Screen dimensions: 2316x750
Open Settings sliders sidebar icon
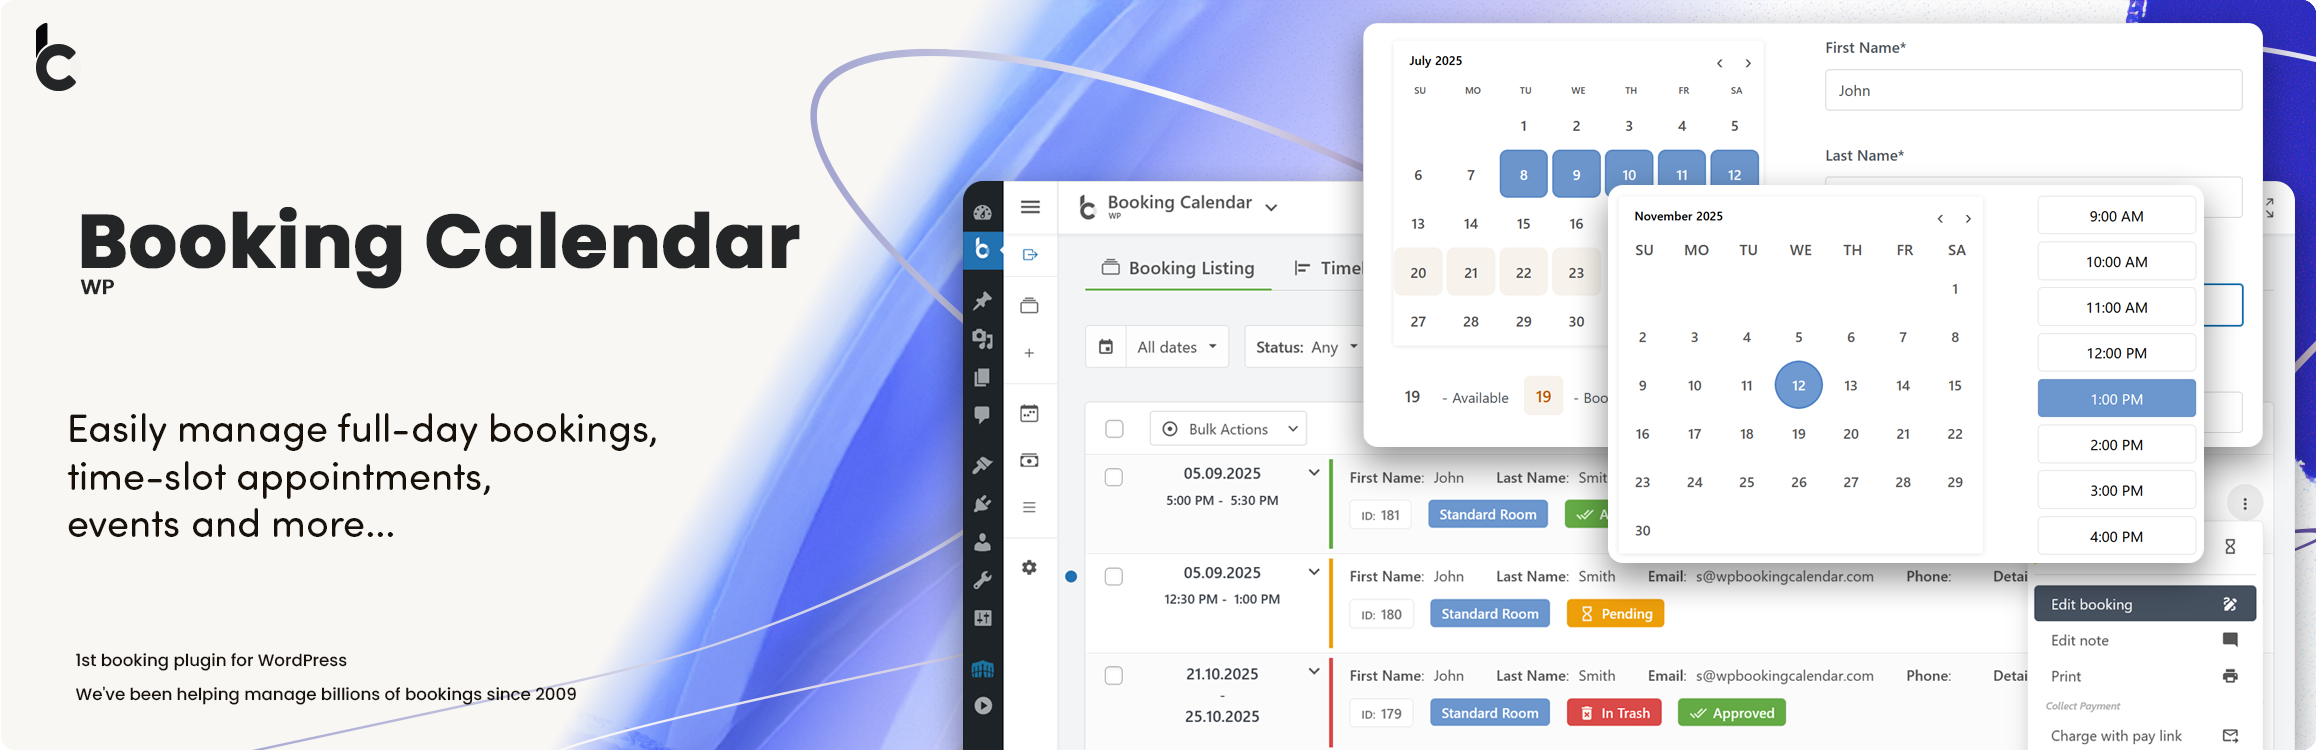[983, 618]
